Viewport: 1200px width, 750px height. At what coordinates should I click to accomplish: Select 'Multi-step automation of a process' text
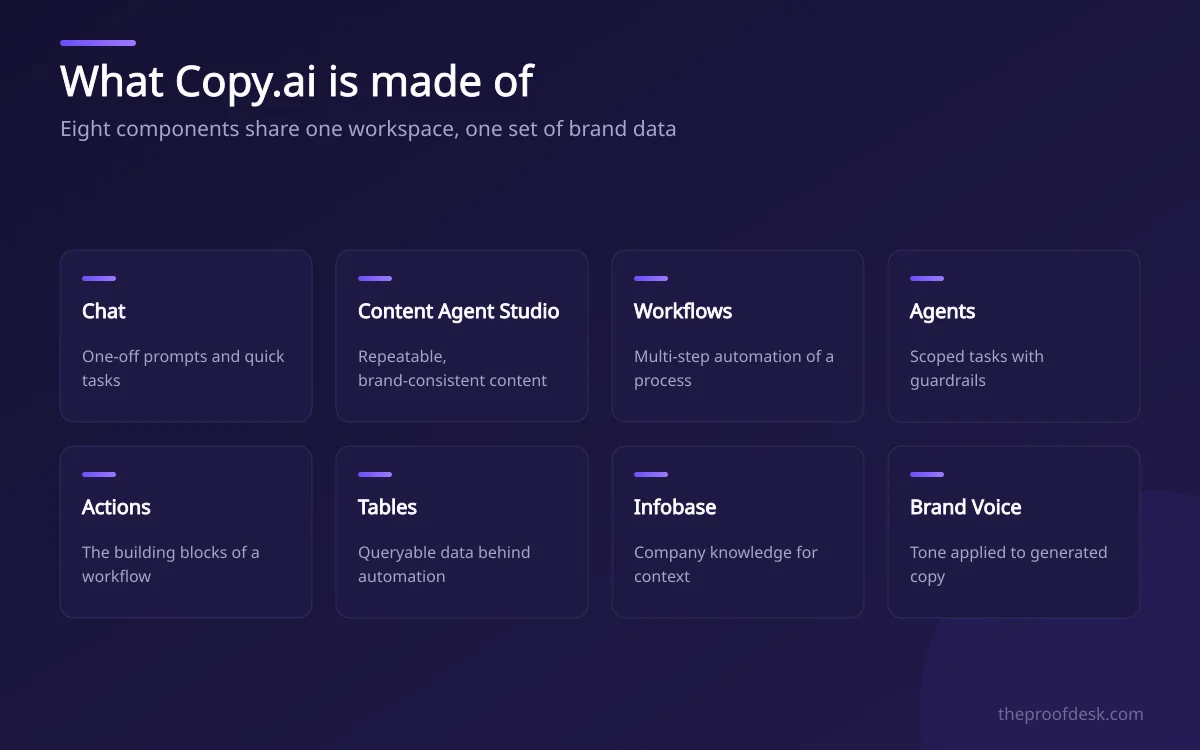click(734, 368)
